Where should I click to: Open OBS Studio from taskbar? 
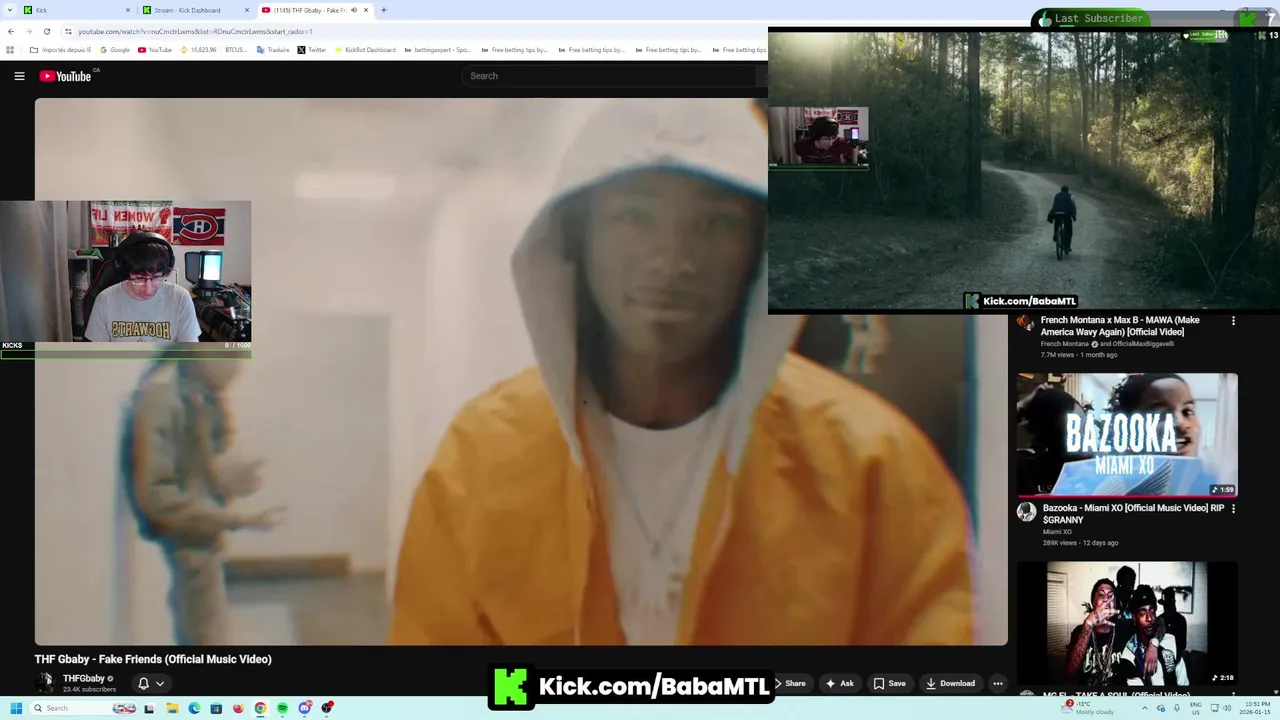click(x=327, y=708)
